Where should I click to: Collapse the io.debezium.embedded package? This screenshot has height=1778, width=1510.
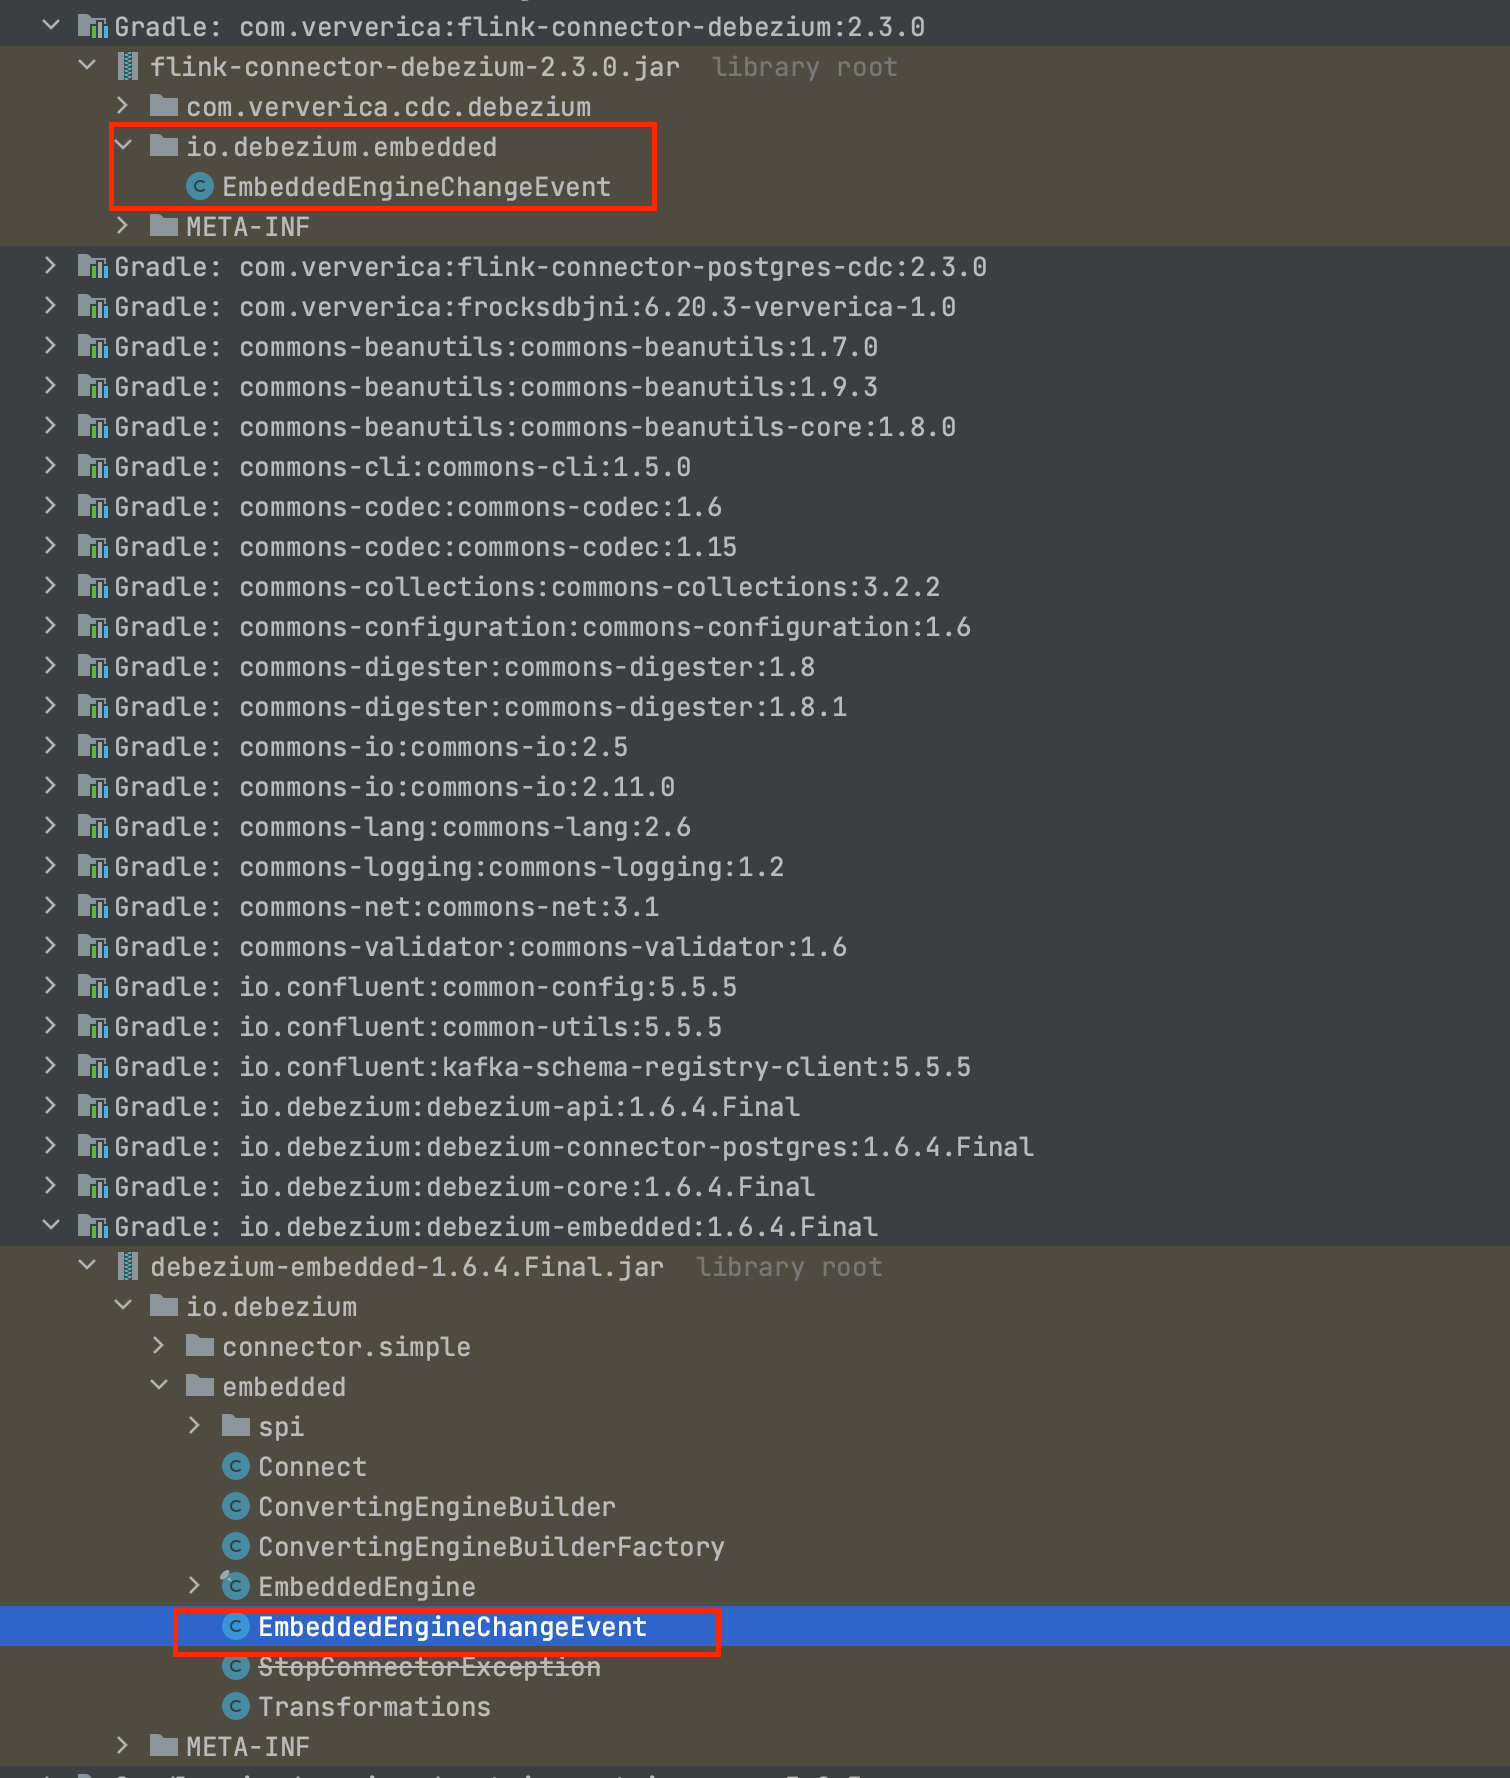[123, 146]
